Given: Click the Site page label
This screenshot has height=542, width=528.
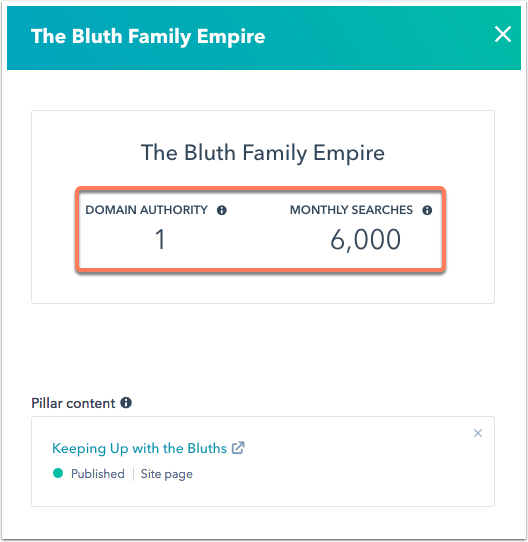Looking at the screenshot, I should coord(167,474).
